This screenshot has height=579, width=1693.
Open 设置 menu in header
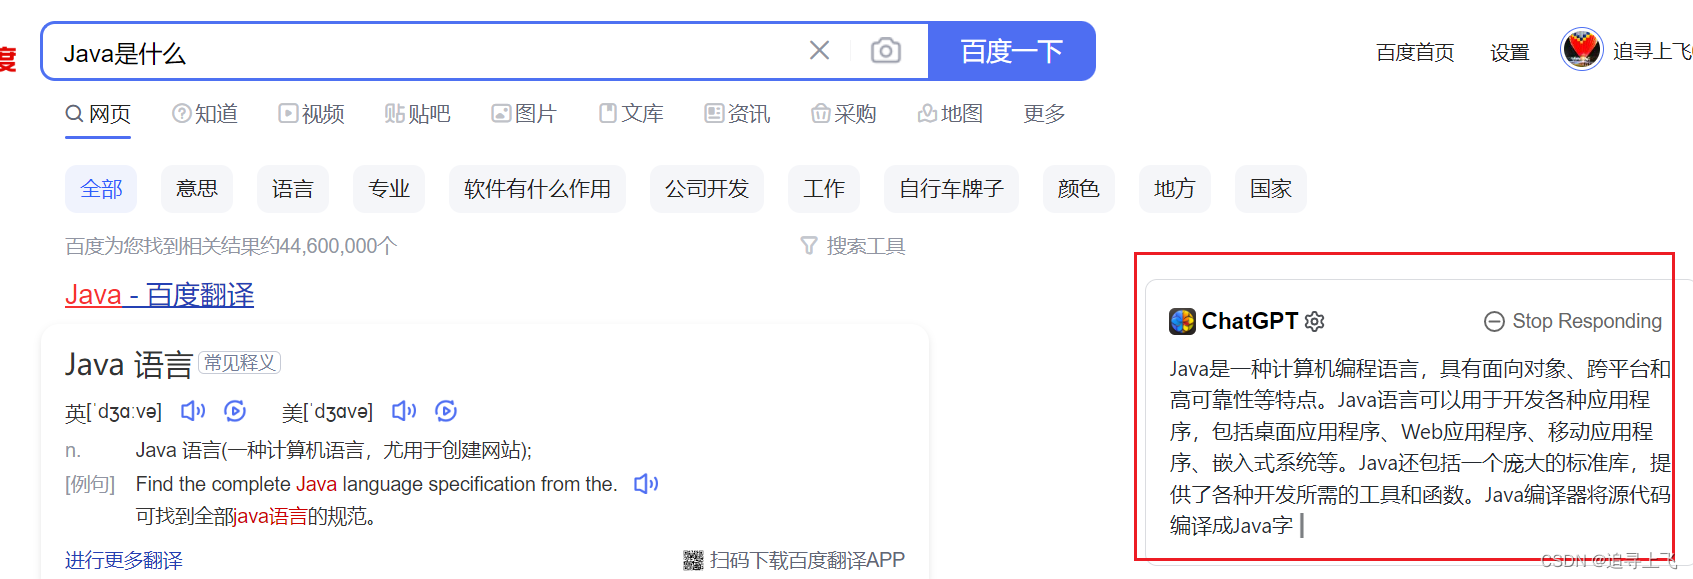click(x=1510, y=52)
